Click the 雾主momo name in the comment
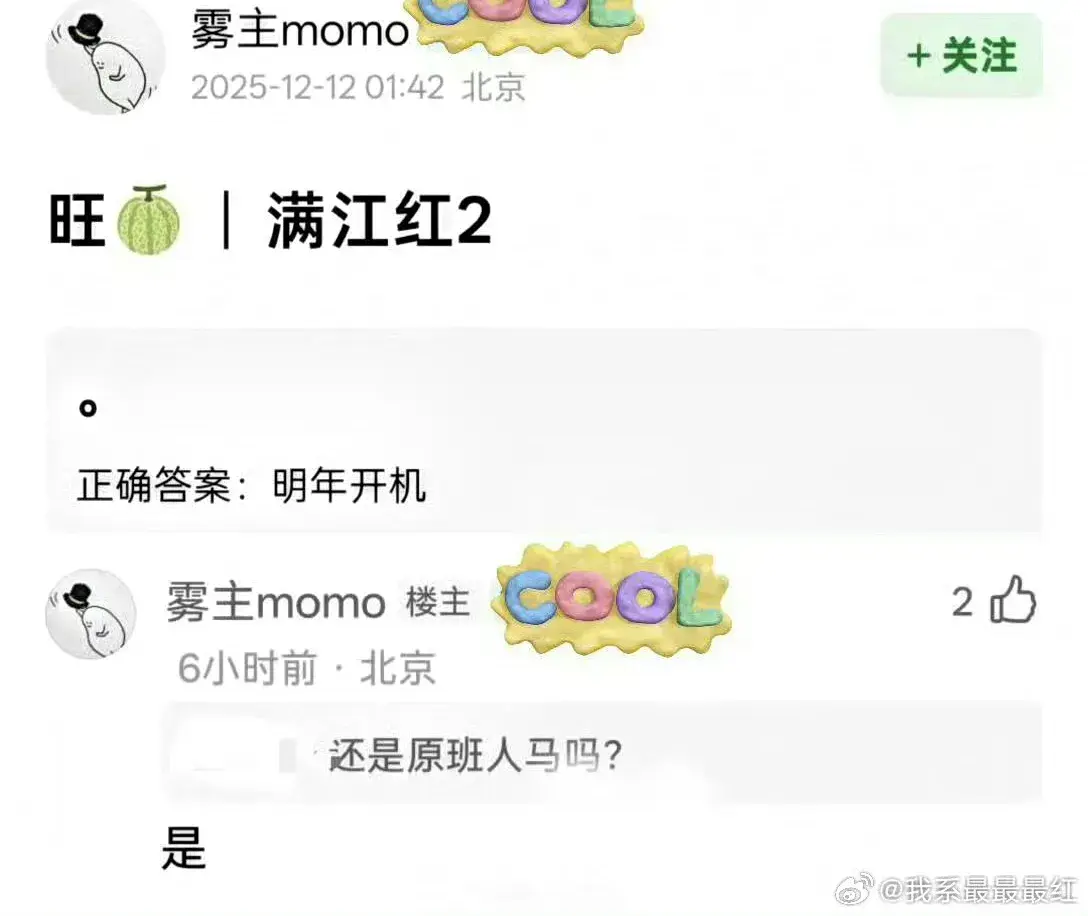 pyautogui.click(x=275, y=602)
